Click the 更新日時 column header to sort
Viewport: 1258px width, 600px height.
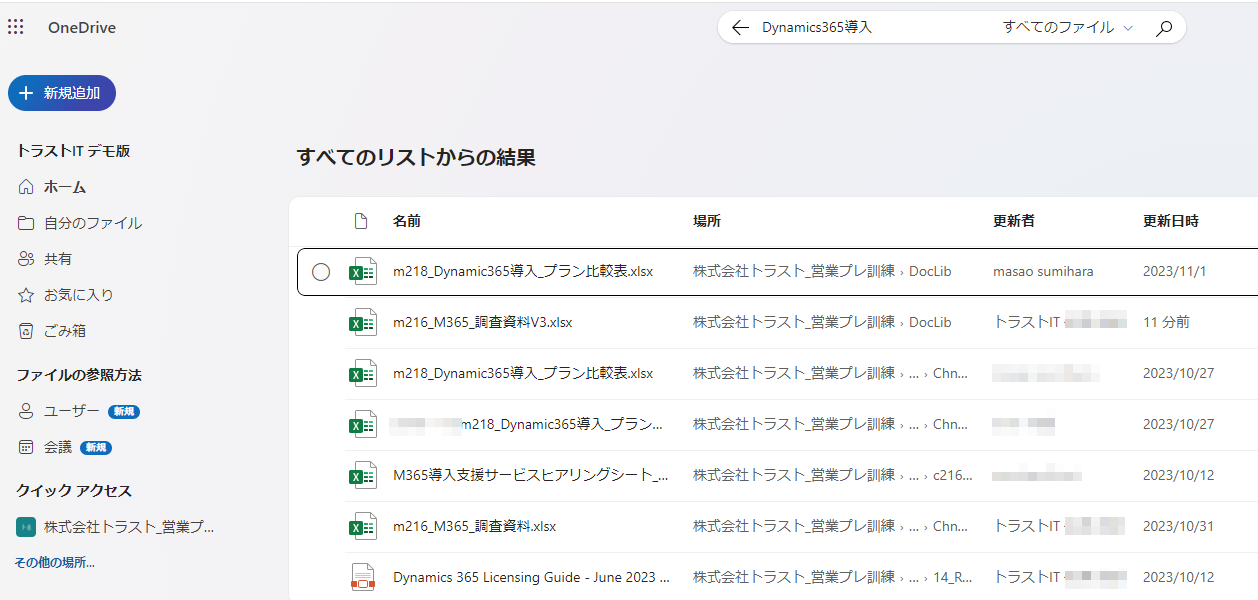(1170, 221)
